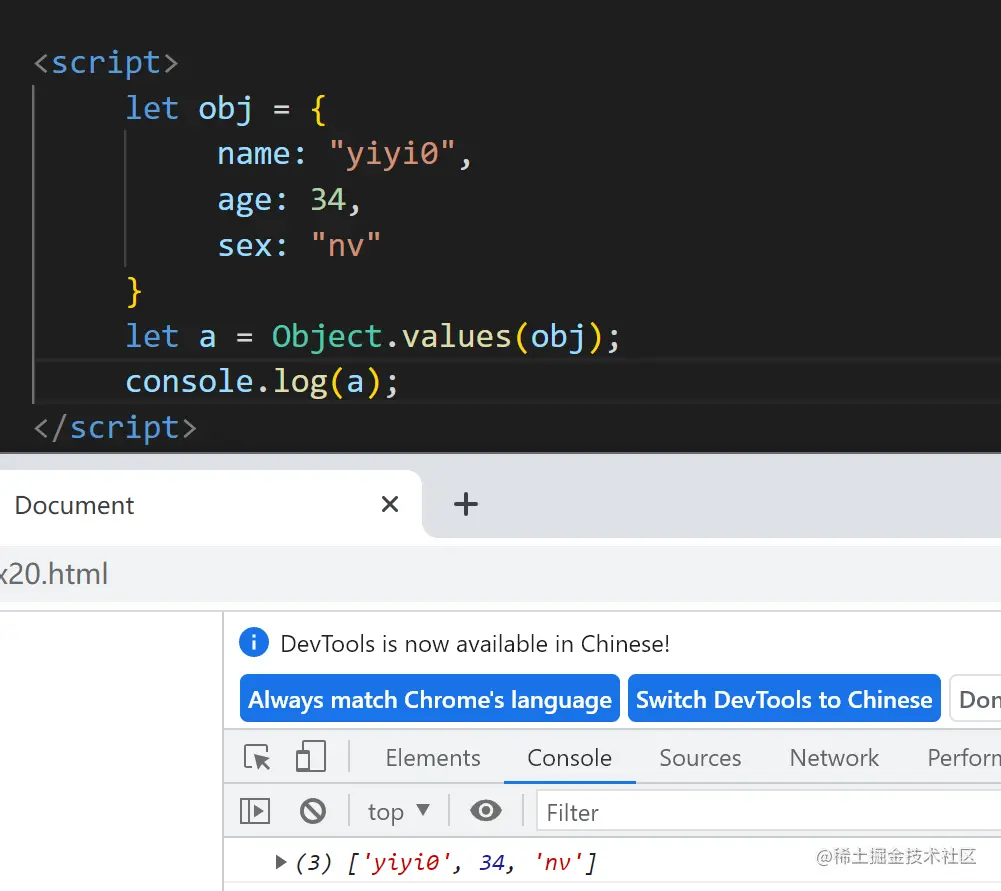
Task: Click the 'let obj = {' code line
Action: click(226, 109)
